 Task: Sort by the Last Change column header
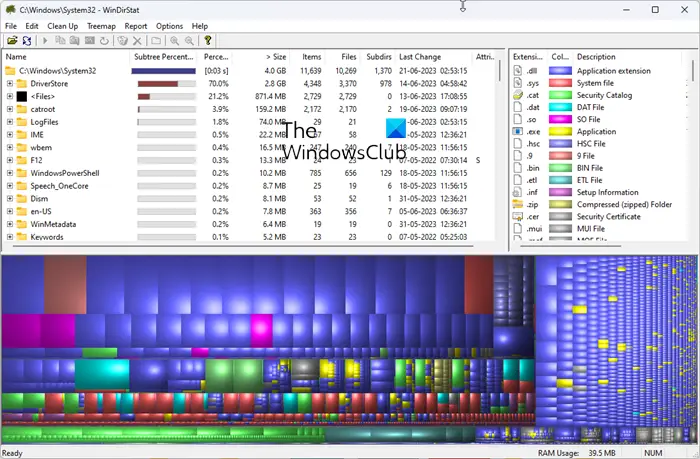point(433,57)
